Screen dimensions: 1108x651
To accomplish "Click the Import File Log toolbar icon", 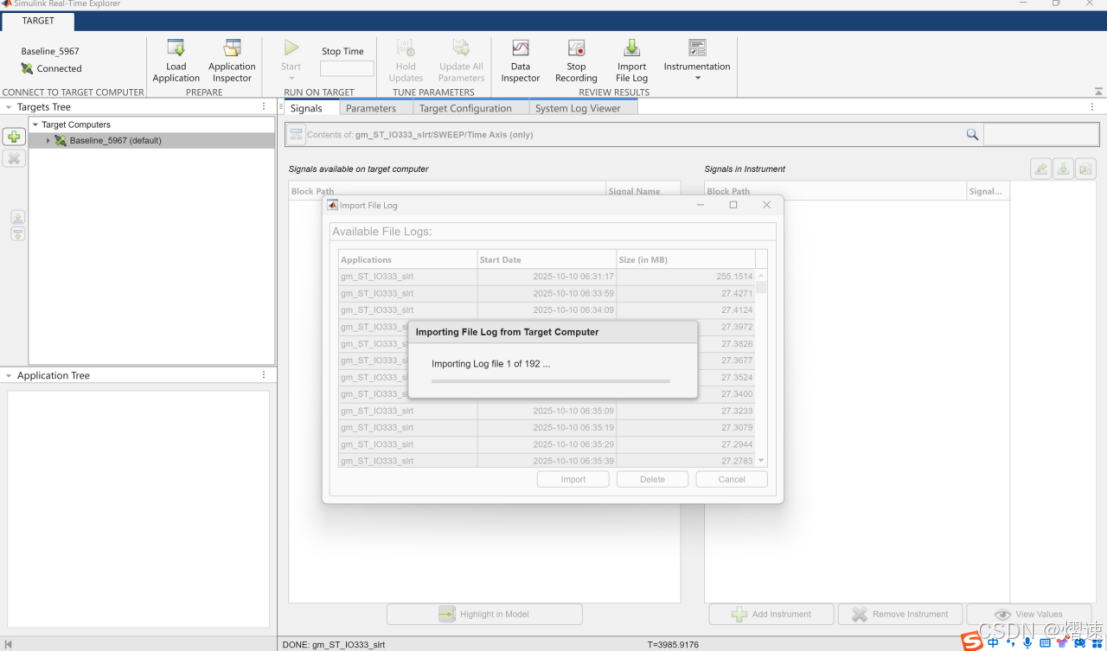I will [x=631, y=48].
